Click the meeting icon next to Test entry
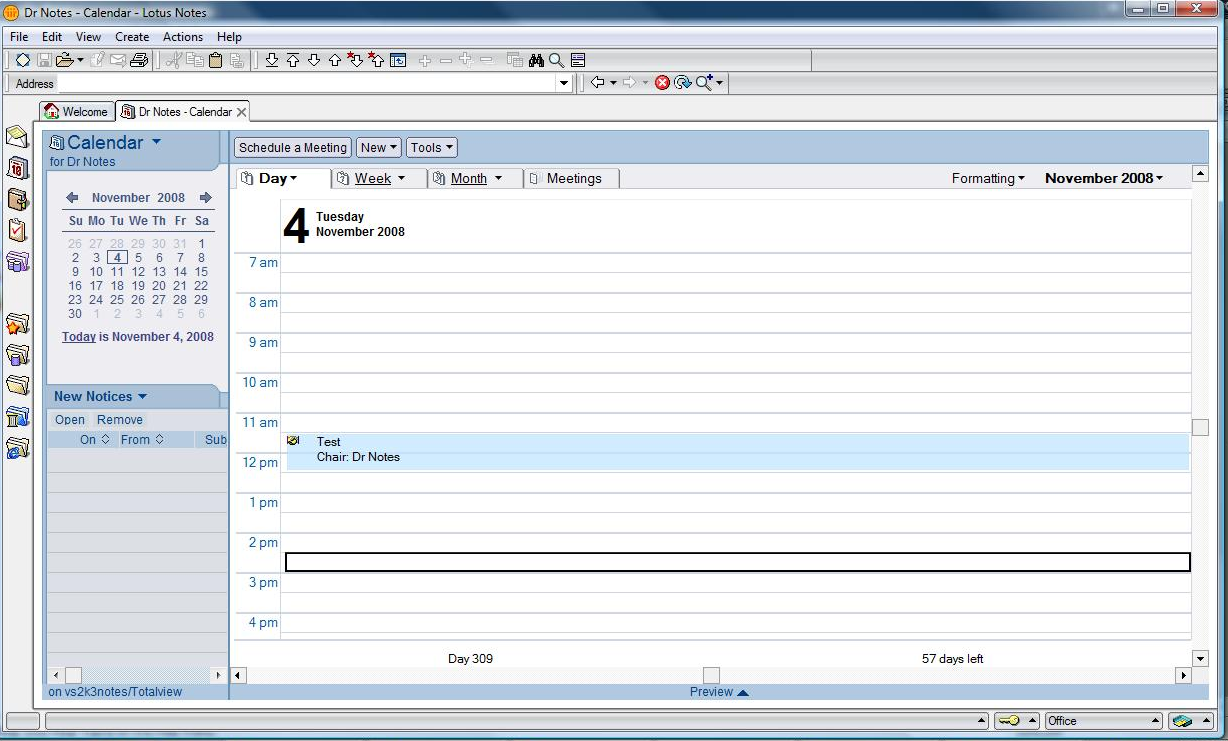 pyautogui.click(x=293, y=441)
